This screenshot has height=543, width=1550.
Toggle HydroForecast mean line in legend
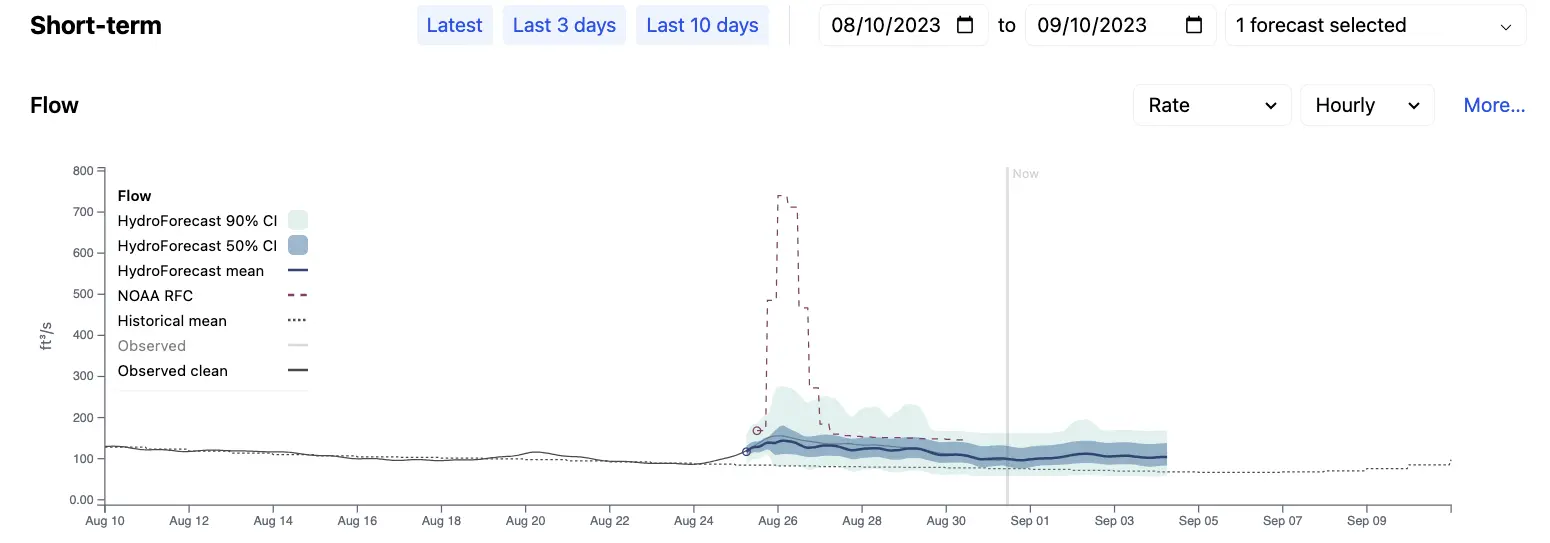(x=212, y=270)
